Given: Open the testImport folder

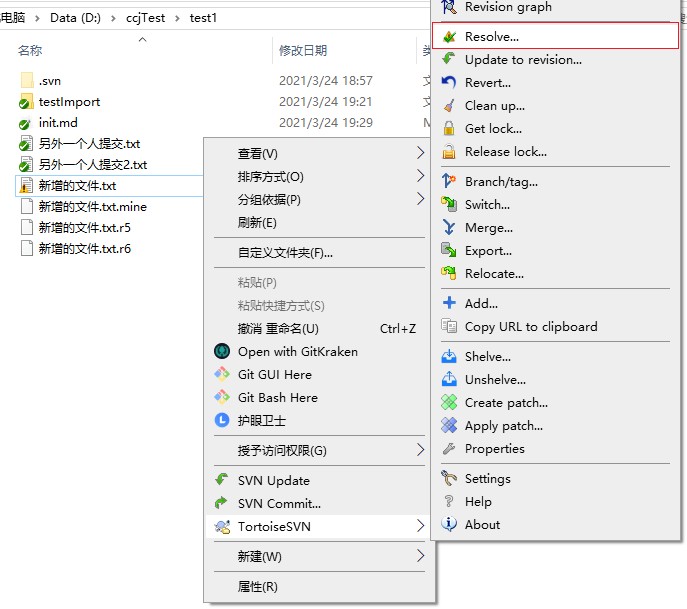Looking at the screenshot, I should 69,102.
